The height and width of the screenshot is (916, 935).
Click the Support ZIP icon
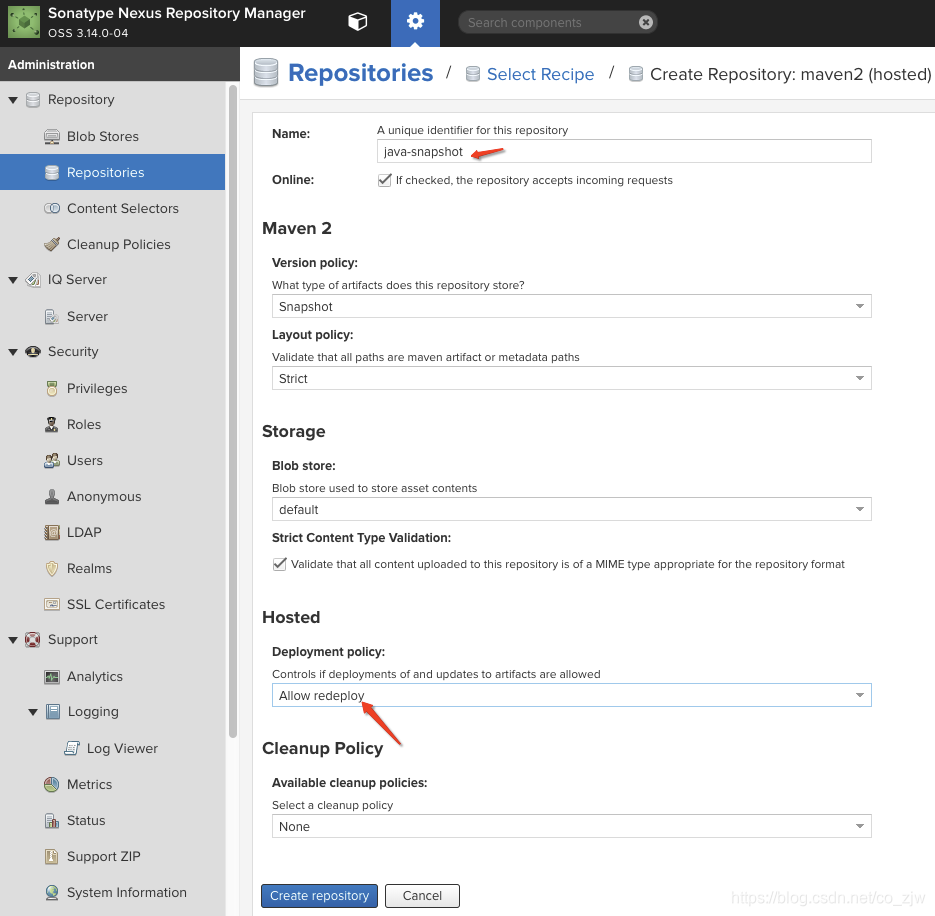pyautogui.click(x=52, y=856)
